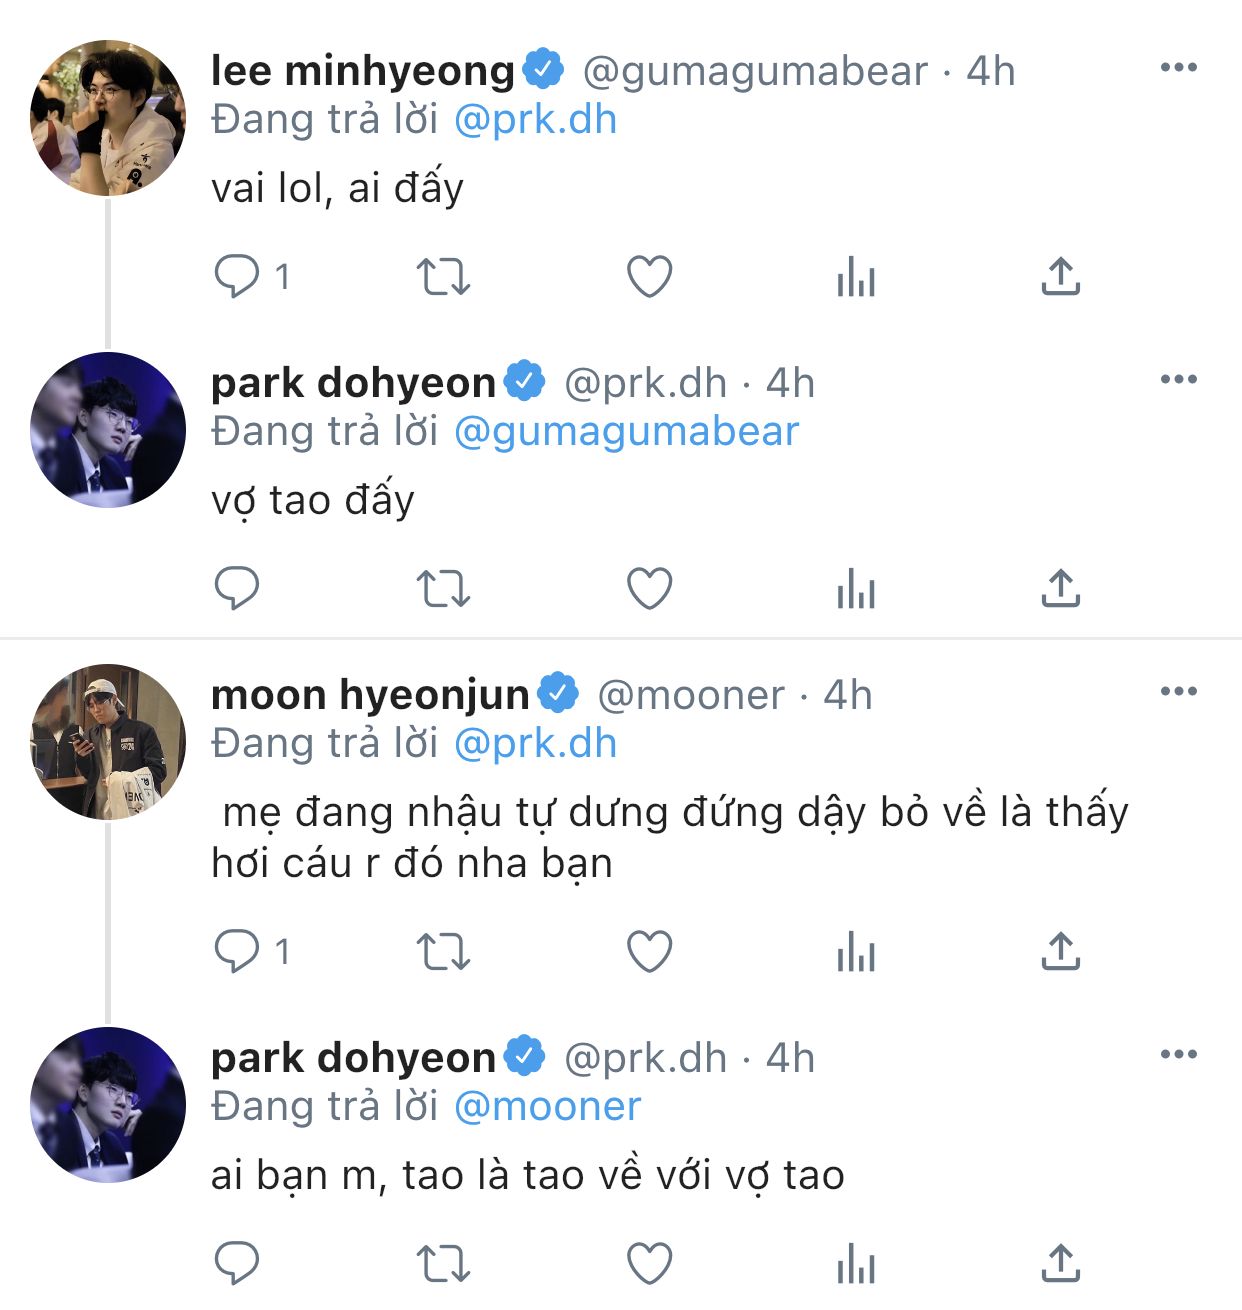Open lee minhyeong's profile picture

(x=108, y=118)
